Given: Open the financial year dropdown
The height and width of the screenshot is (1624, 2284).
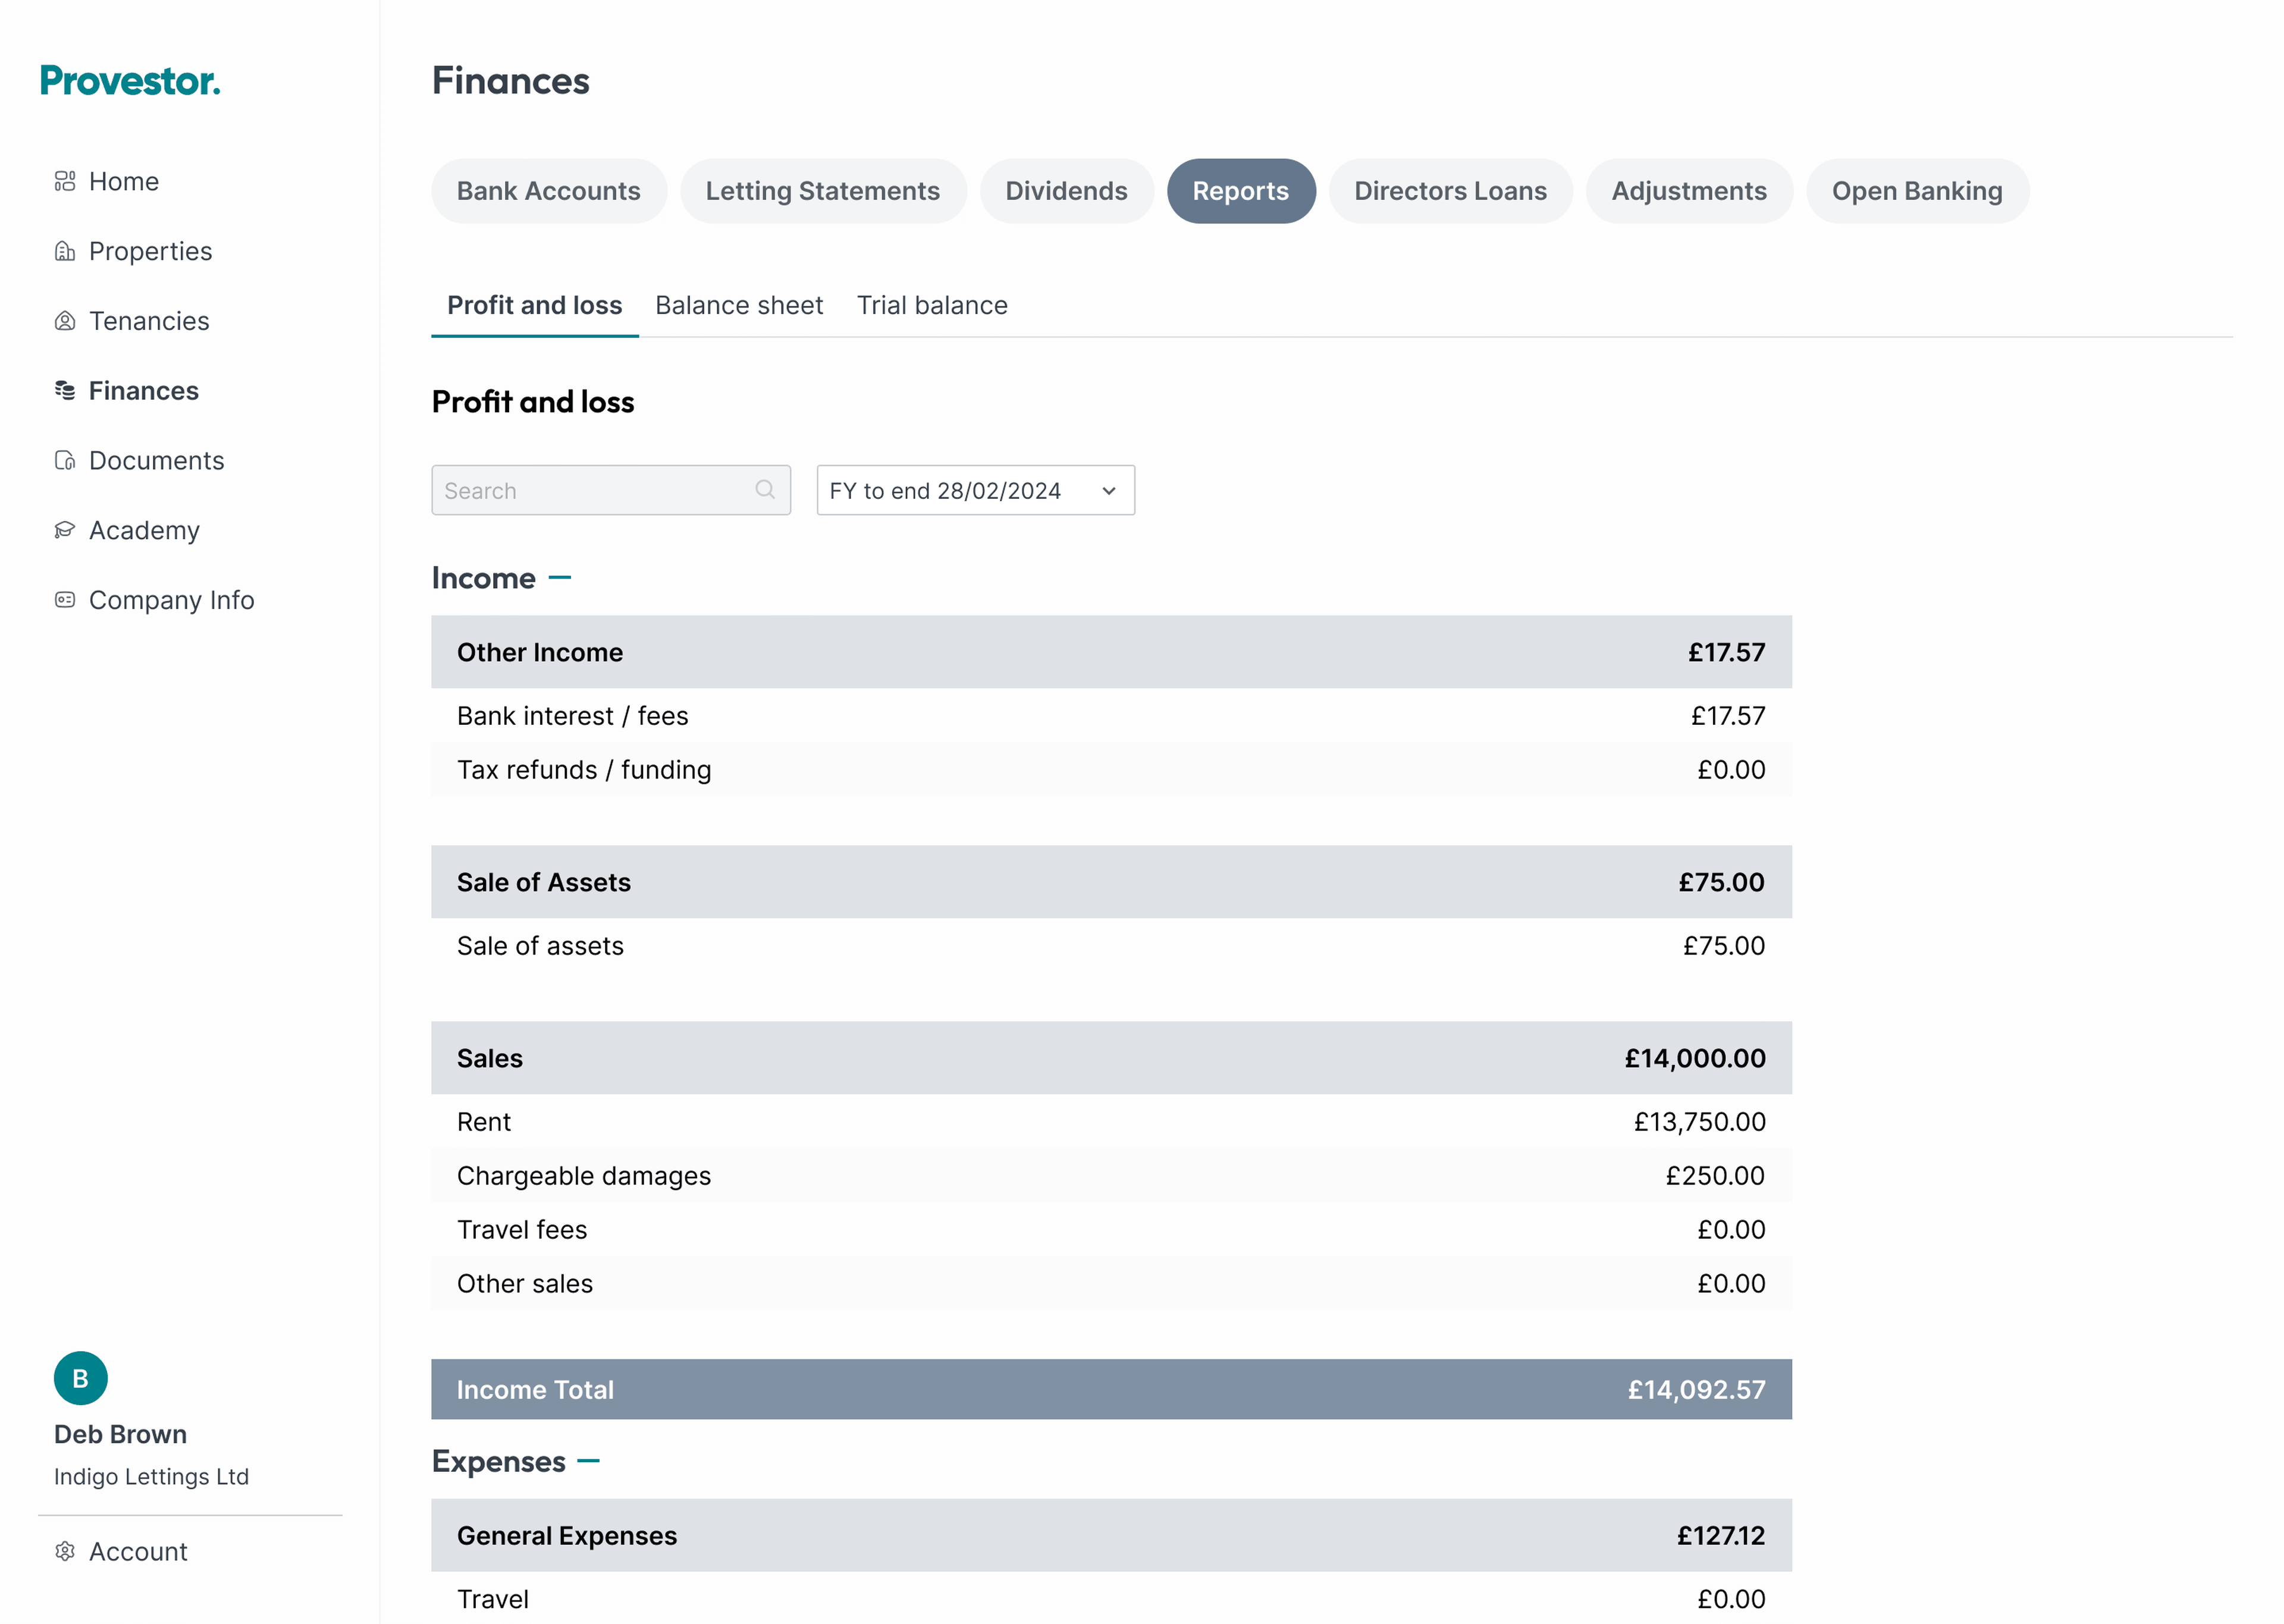Looking at the screenshot, I should [x=975, y=490].
